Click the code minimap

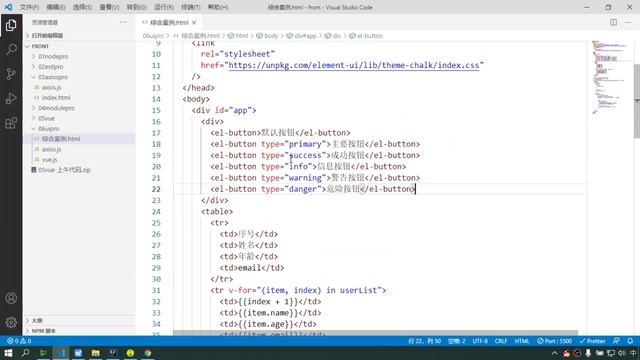point(610,78)
